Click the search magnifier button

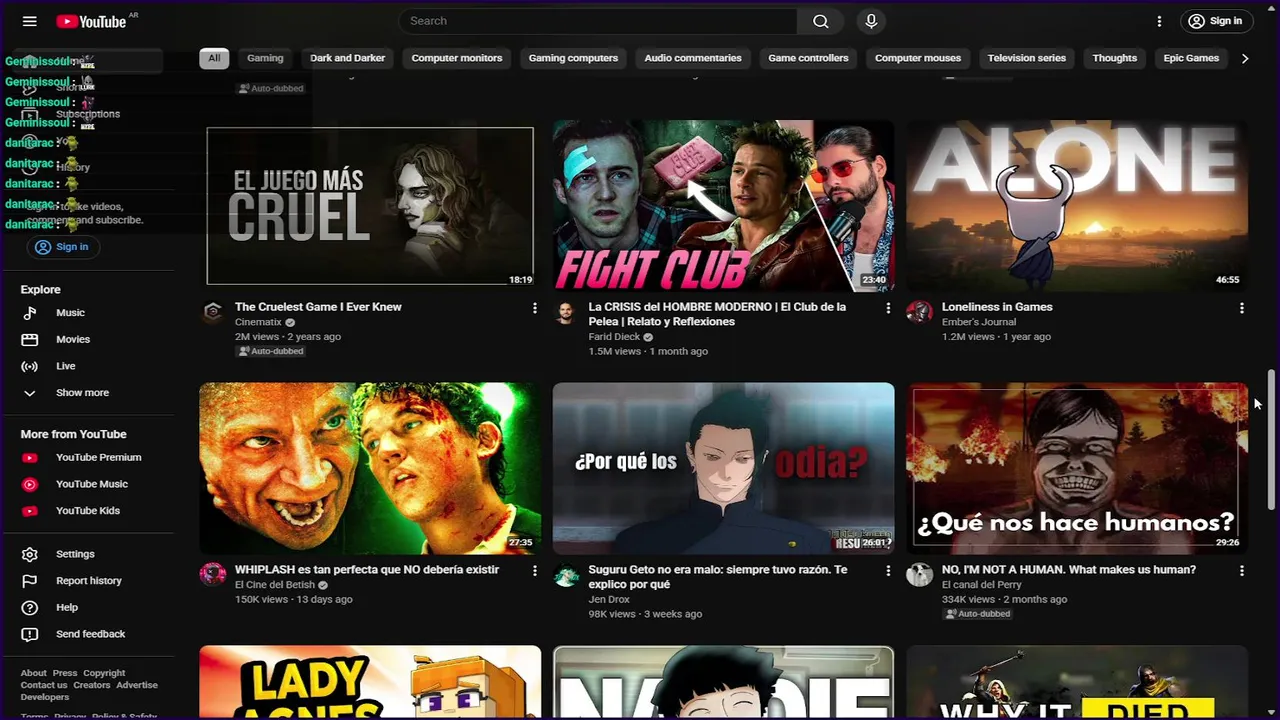tap(820, 21)
